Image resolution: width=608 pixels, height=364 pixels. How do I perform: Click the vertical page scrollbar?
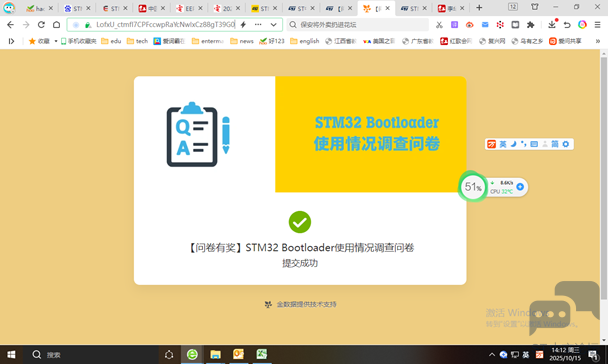(604, 178)
